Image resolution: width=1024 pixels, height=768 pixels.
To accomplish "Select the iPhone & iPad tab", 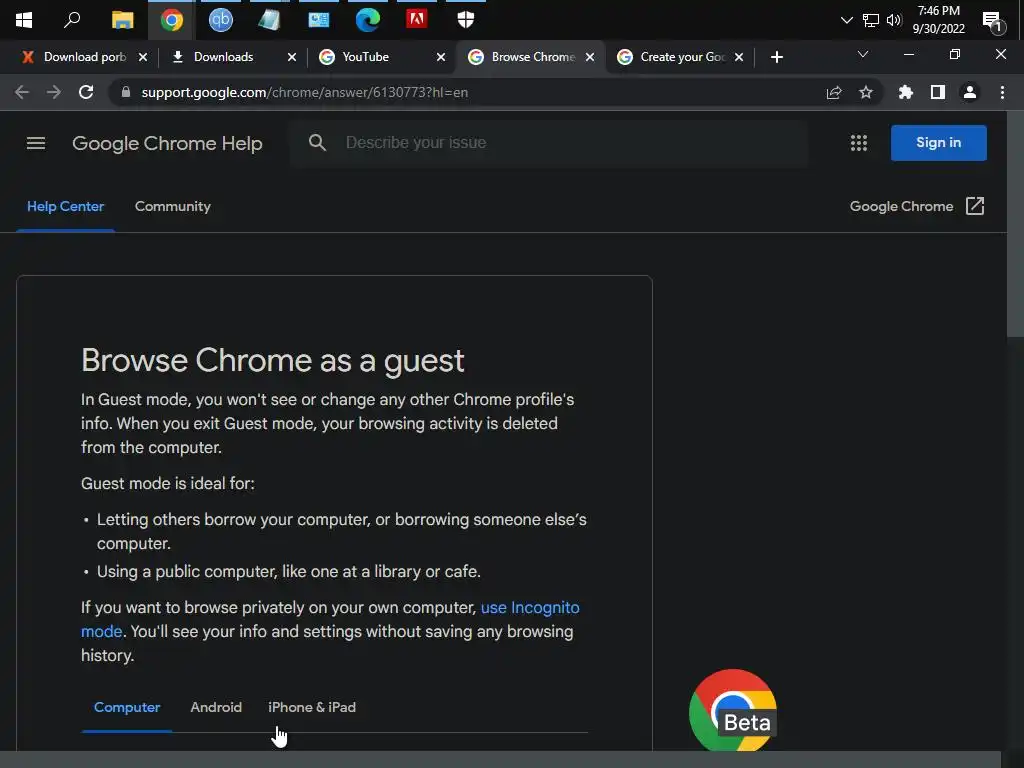I will 312,707.
